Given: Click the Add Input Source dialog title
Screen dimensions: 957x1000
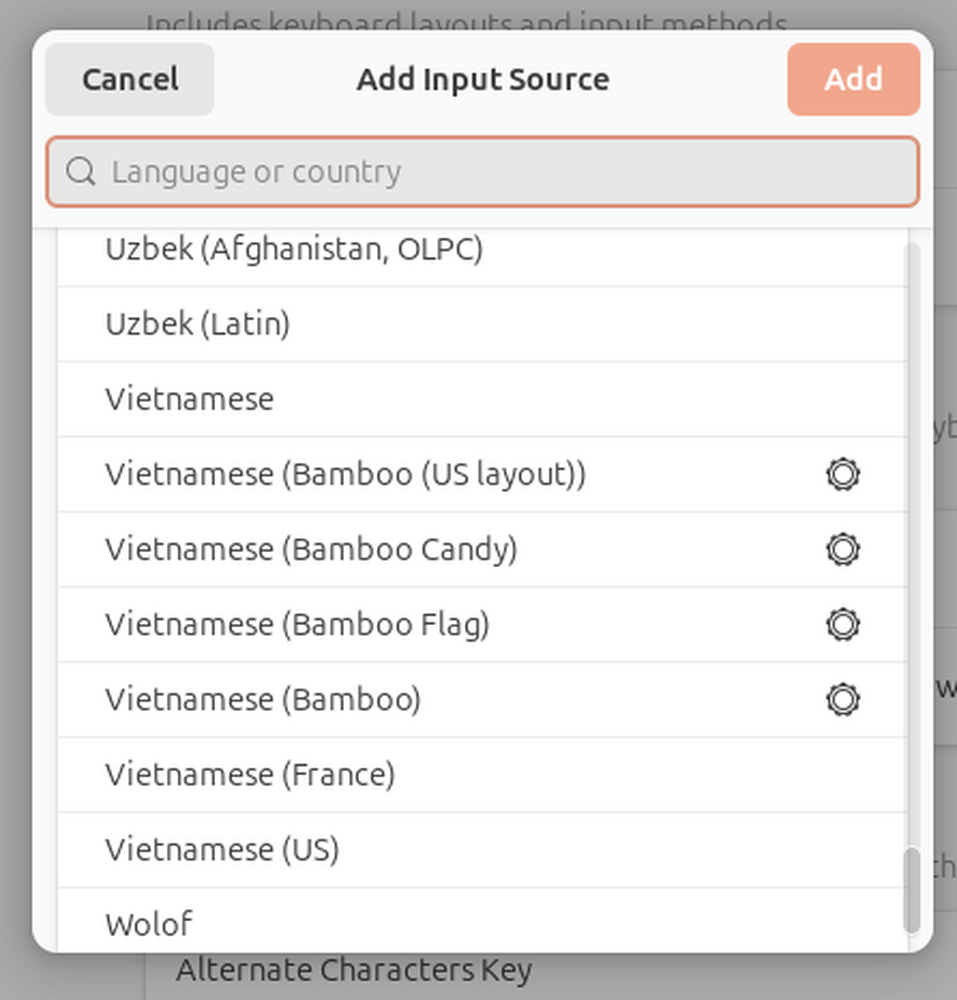Looking at the screenshot, I should 483,80.
